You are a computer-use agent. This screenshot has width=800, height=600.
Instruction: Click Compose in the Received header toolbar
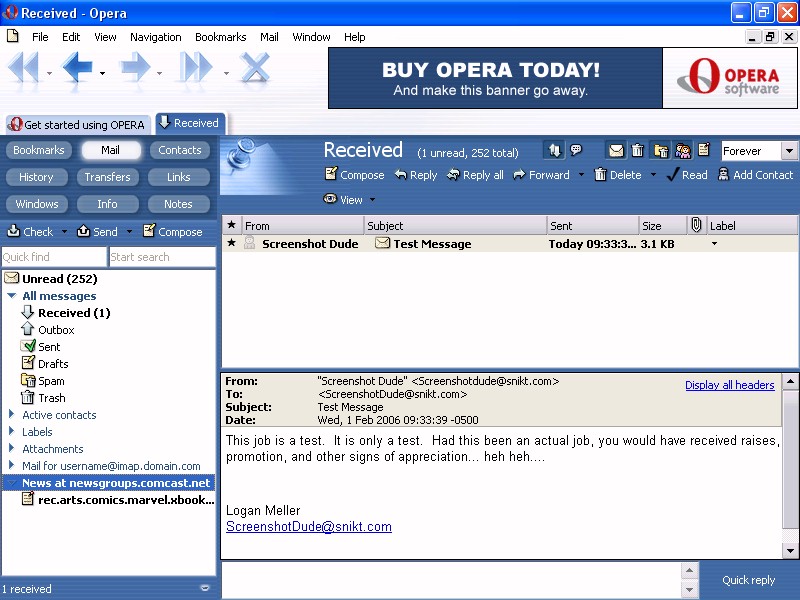pyautogui.click(x=355, y=174)
